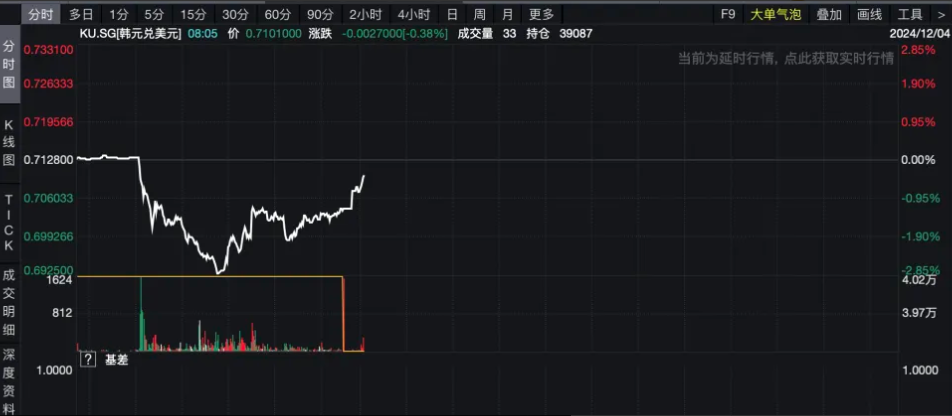Open the 成交明细 trade details panel
Viewport: 952px width, 416px height.
pos(9,300)
